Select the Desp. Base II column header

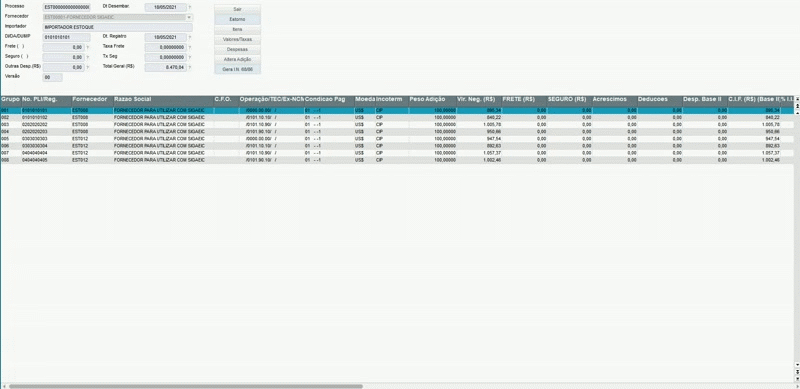click(705, 99)
